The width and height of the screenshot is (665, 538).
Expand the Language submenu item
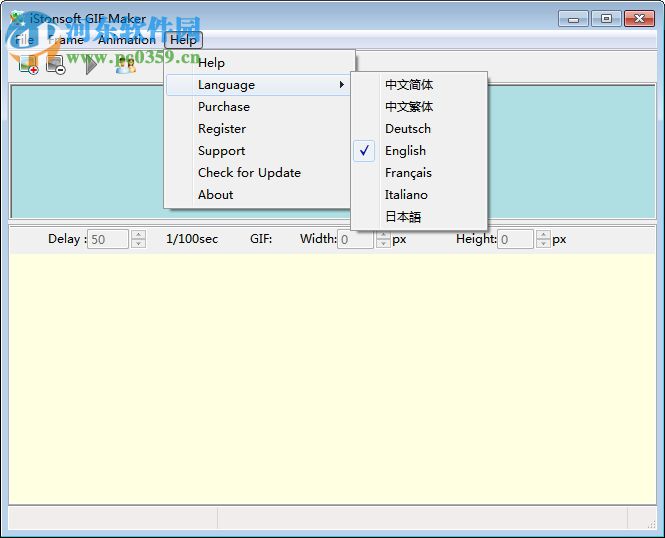259,85
